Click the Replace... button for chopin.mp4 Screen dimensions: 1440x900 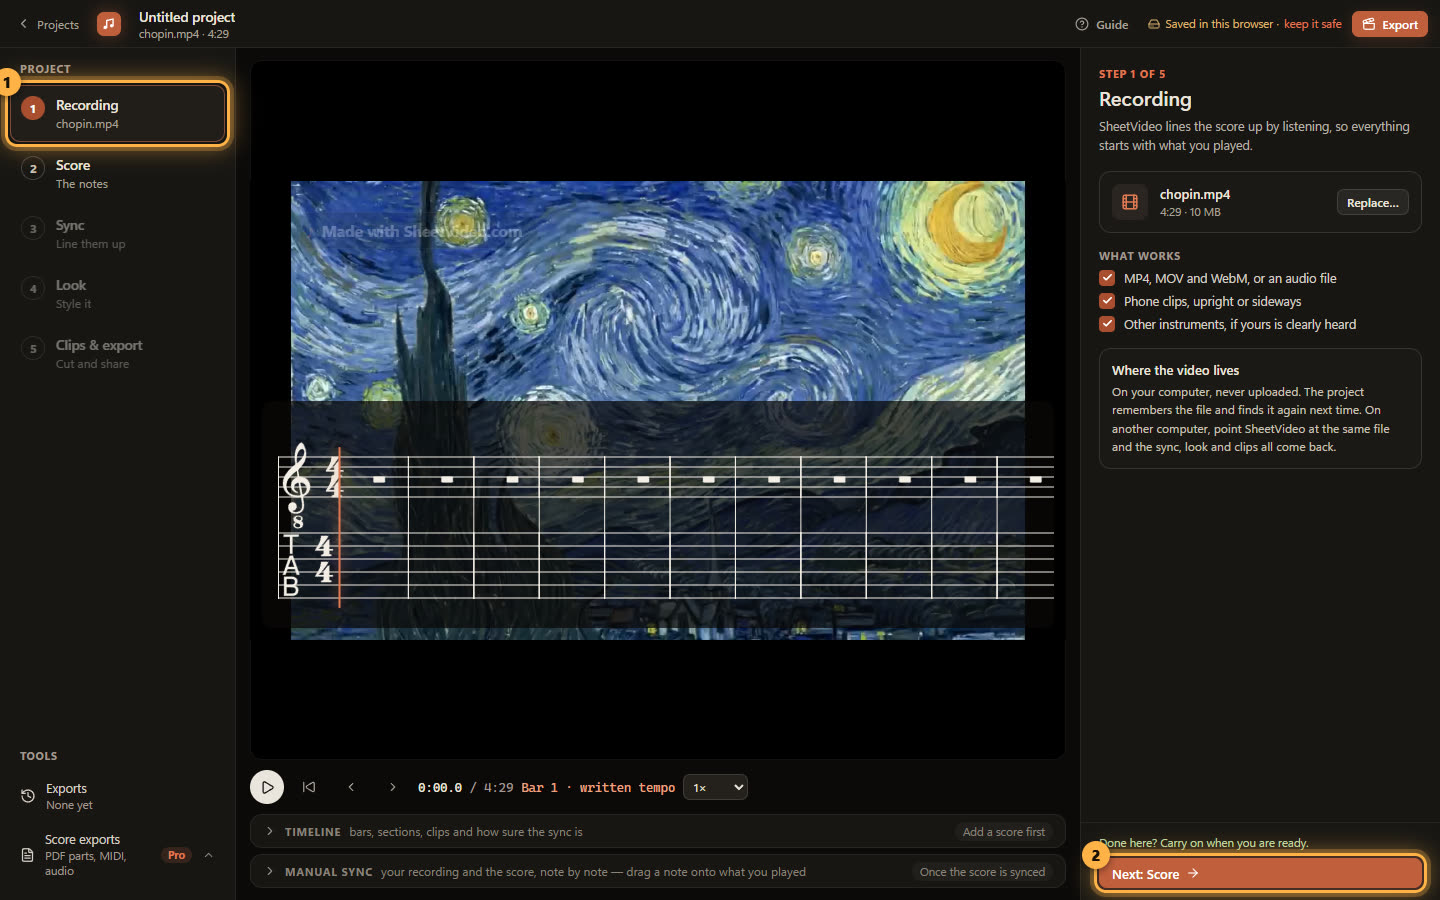1372,202
